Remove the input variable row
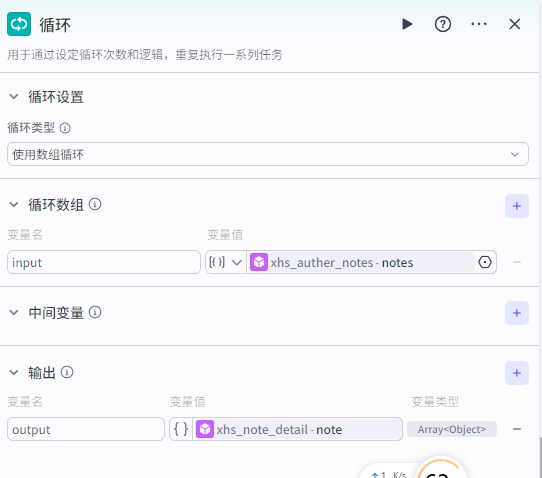Viewport: 542px width, 478px height. pos(516,262)
